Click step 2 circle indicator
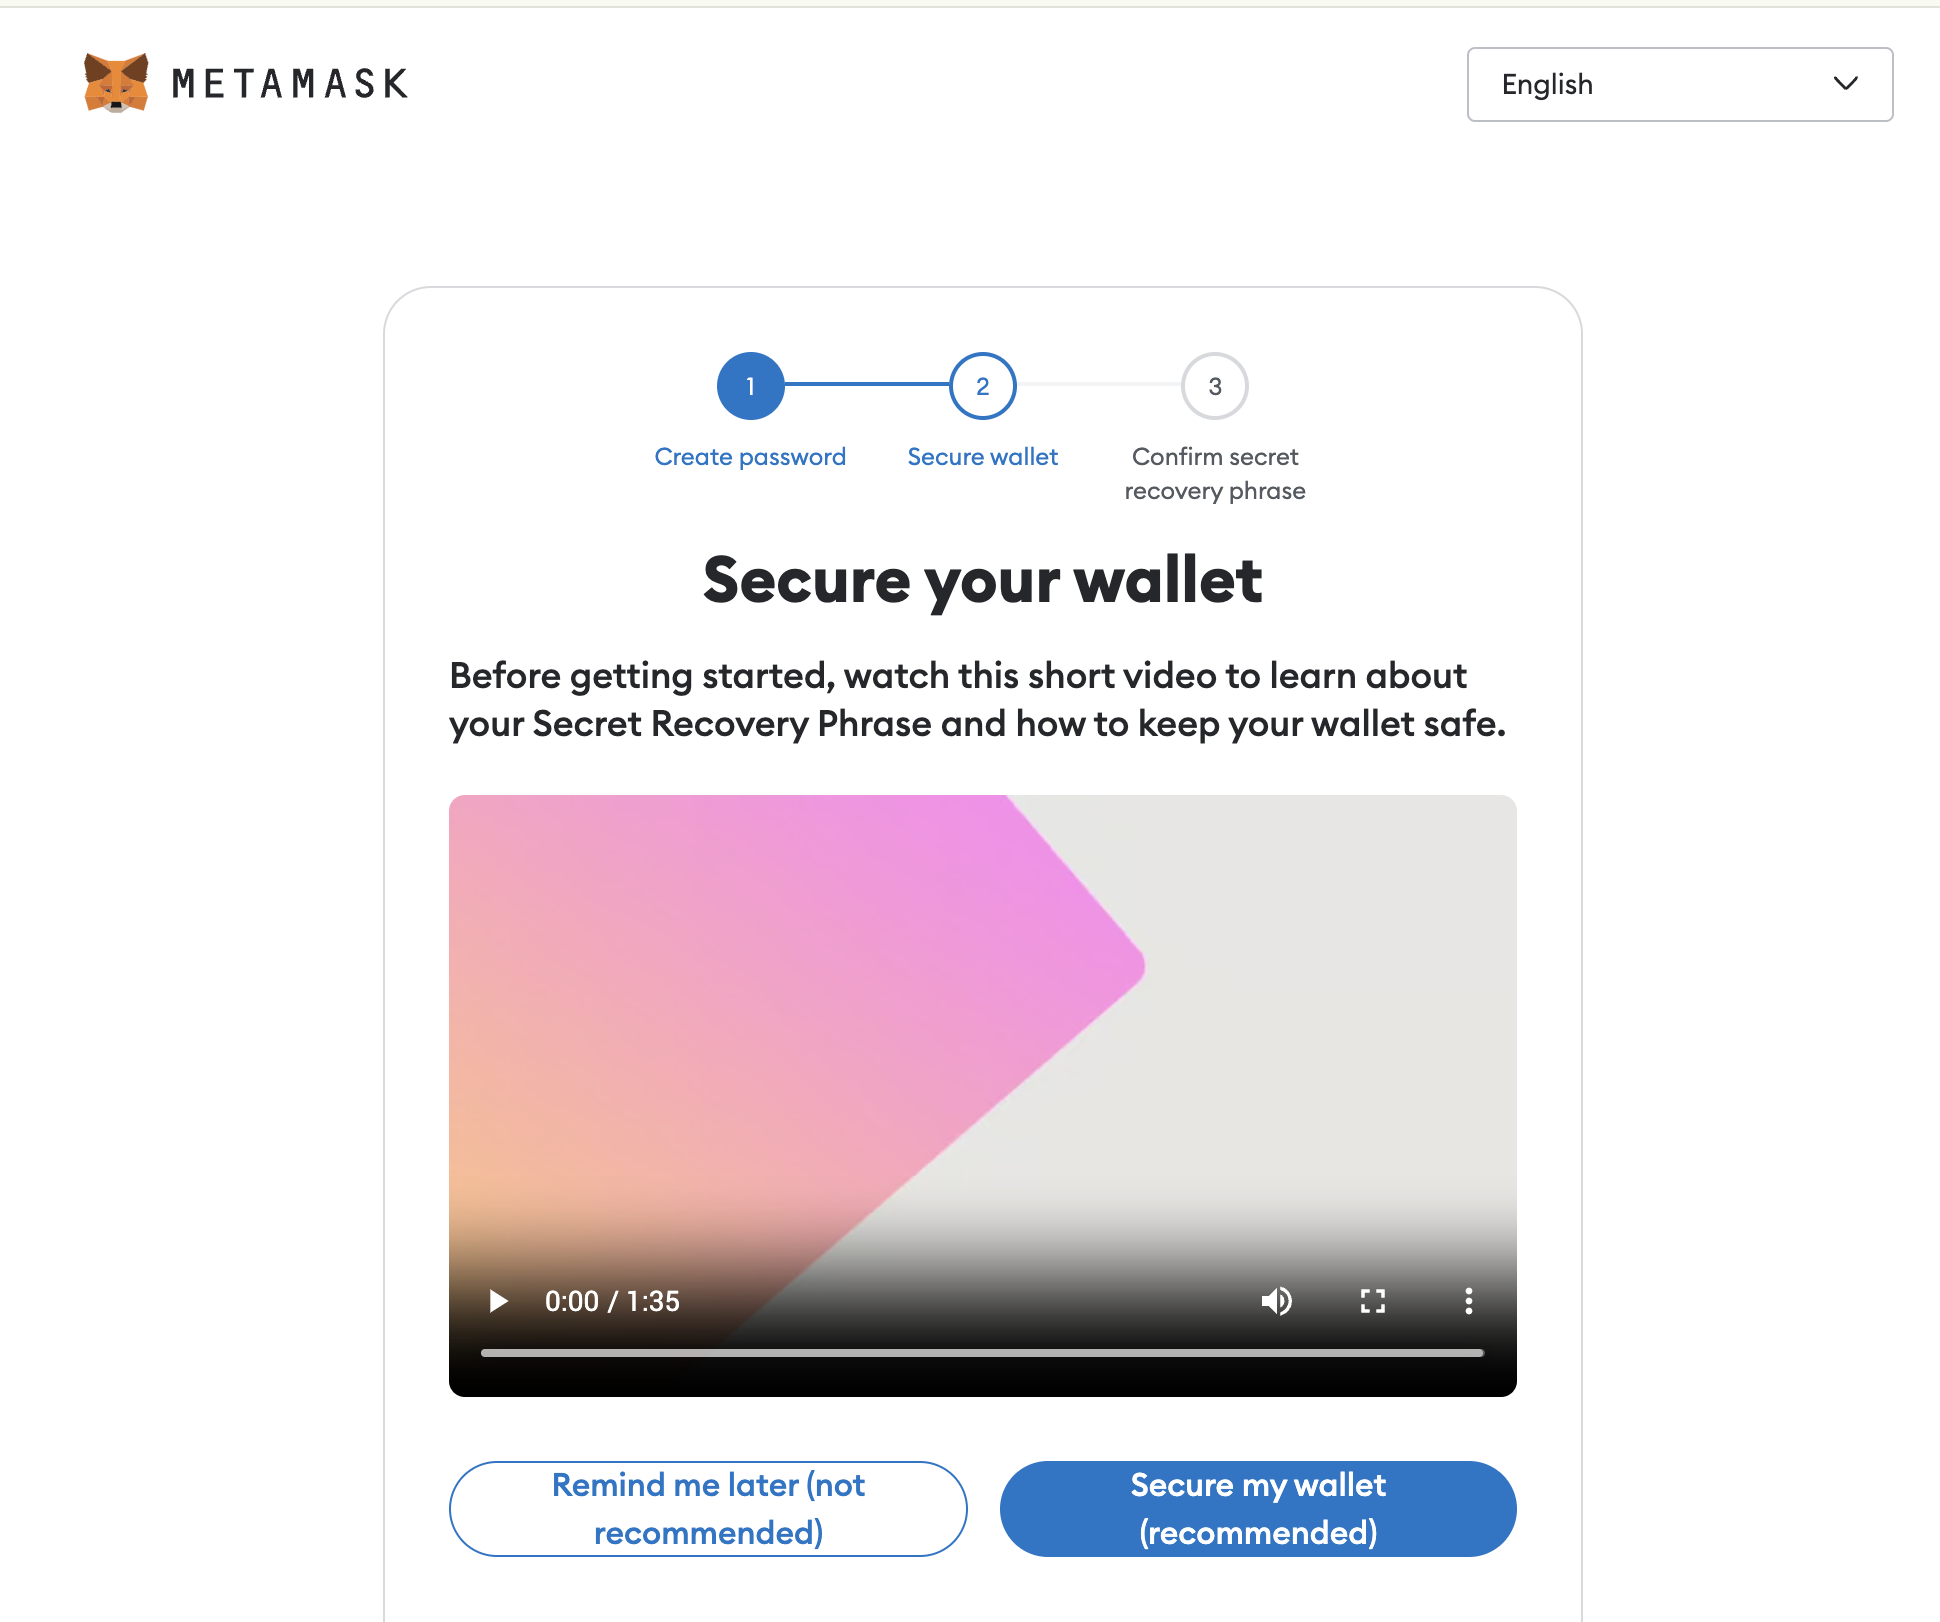Image resolution: width=1940 pixels, height=1622 pixels. tap(982, 386)
